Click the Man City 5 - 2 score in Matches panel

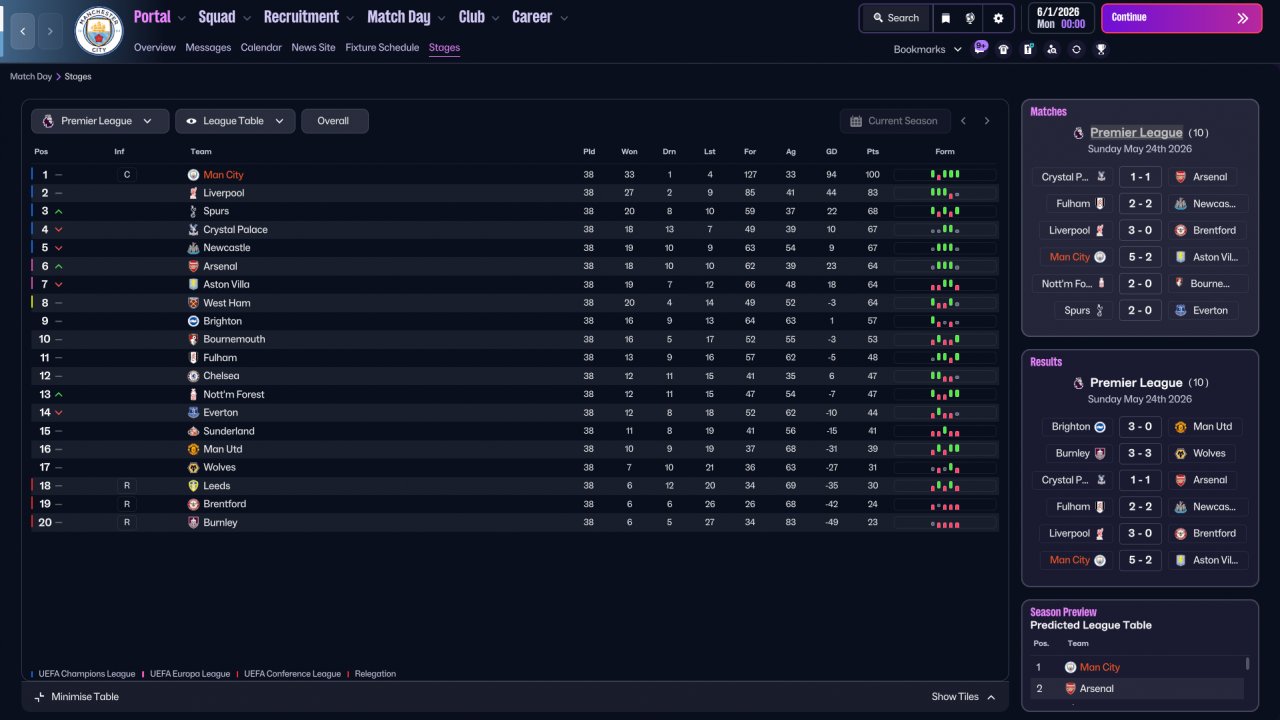(1140, 257)
